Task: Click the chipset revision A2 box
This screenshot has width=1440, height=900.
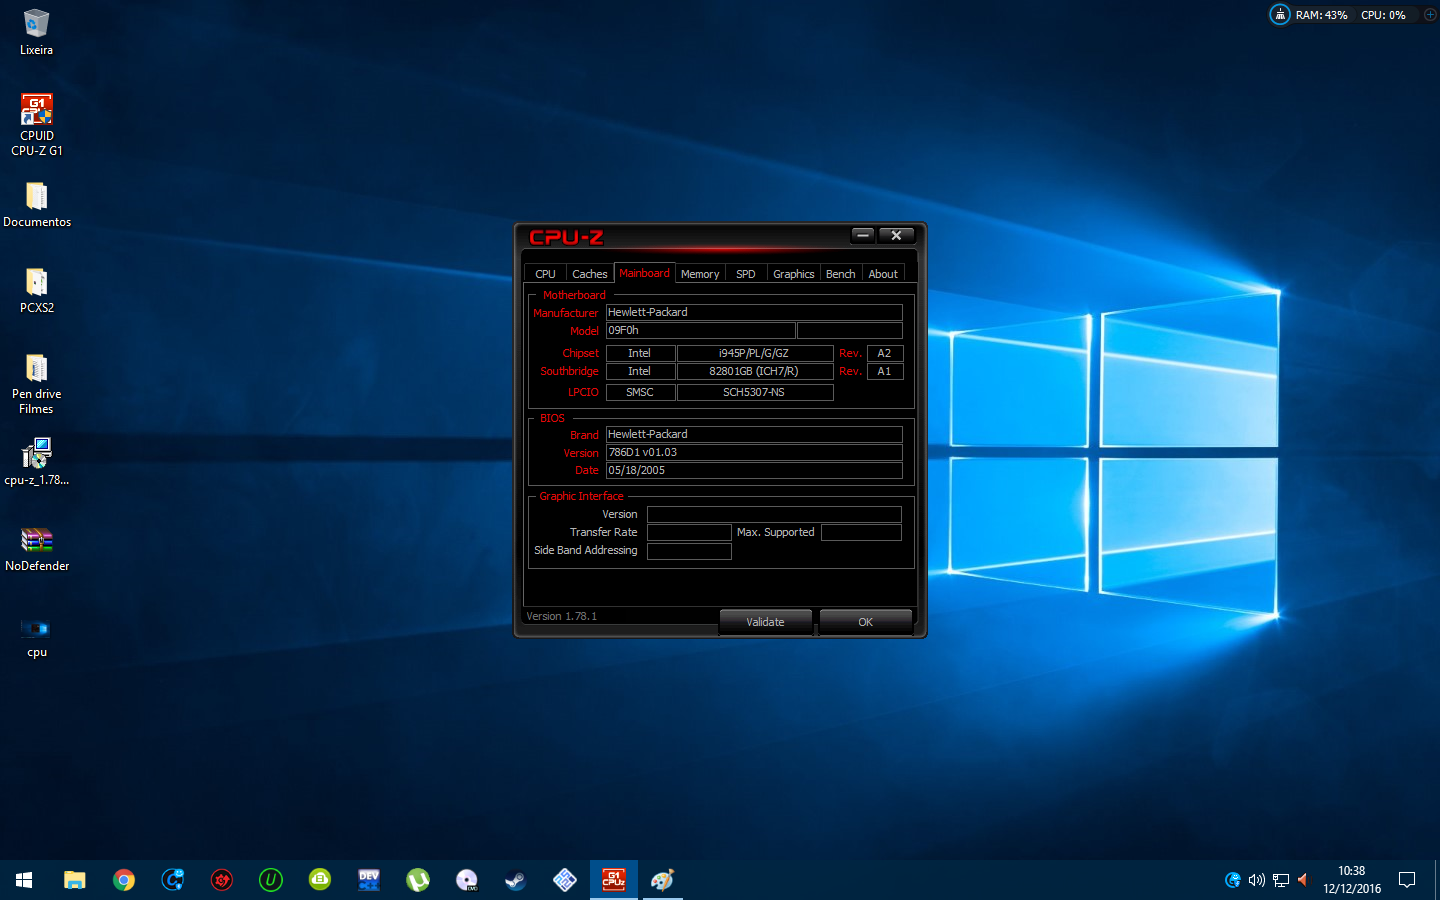Action: click(x=885, y=353)
